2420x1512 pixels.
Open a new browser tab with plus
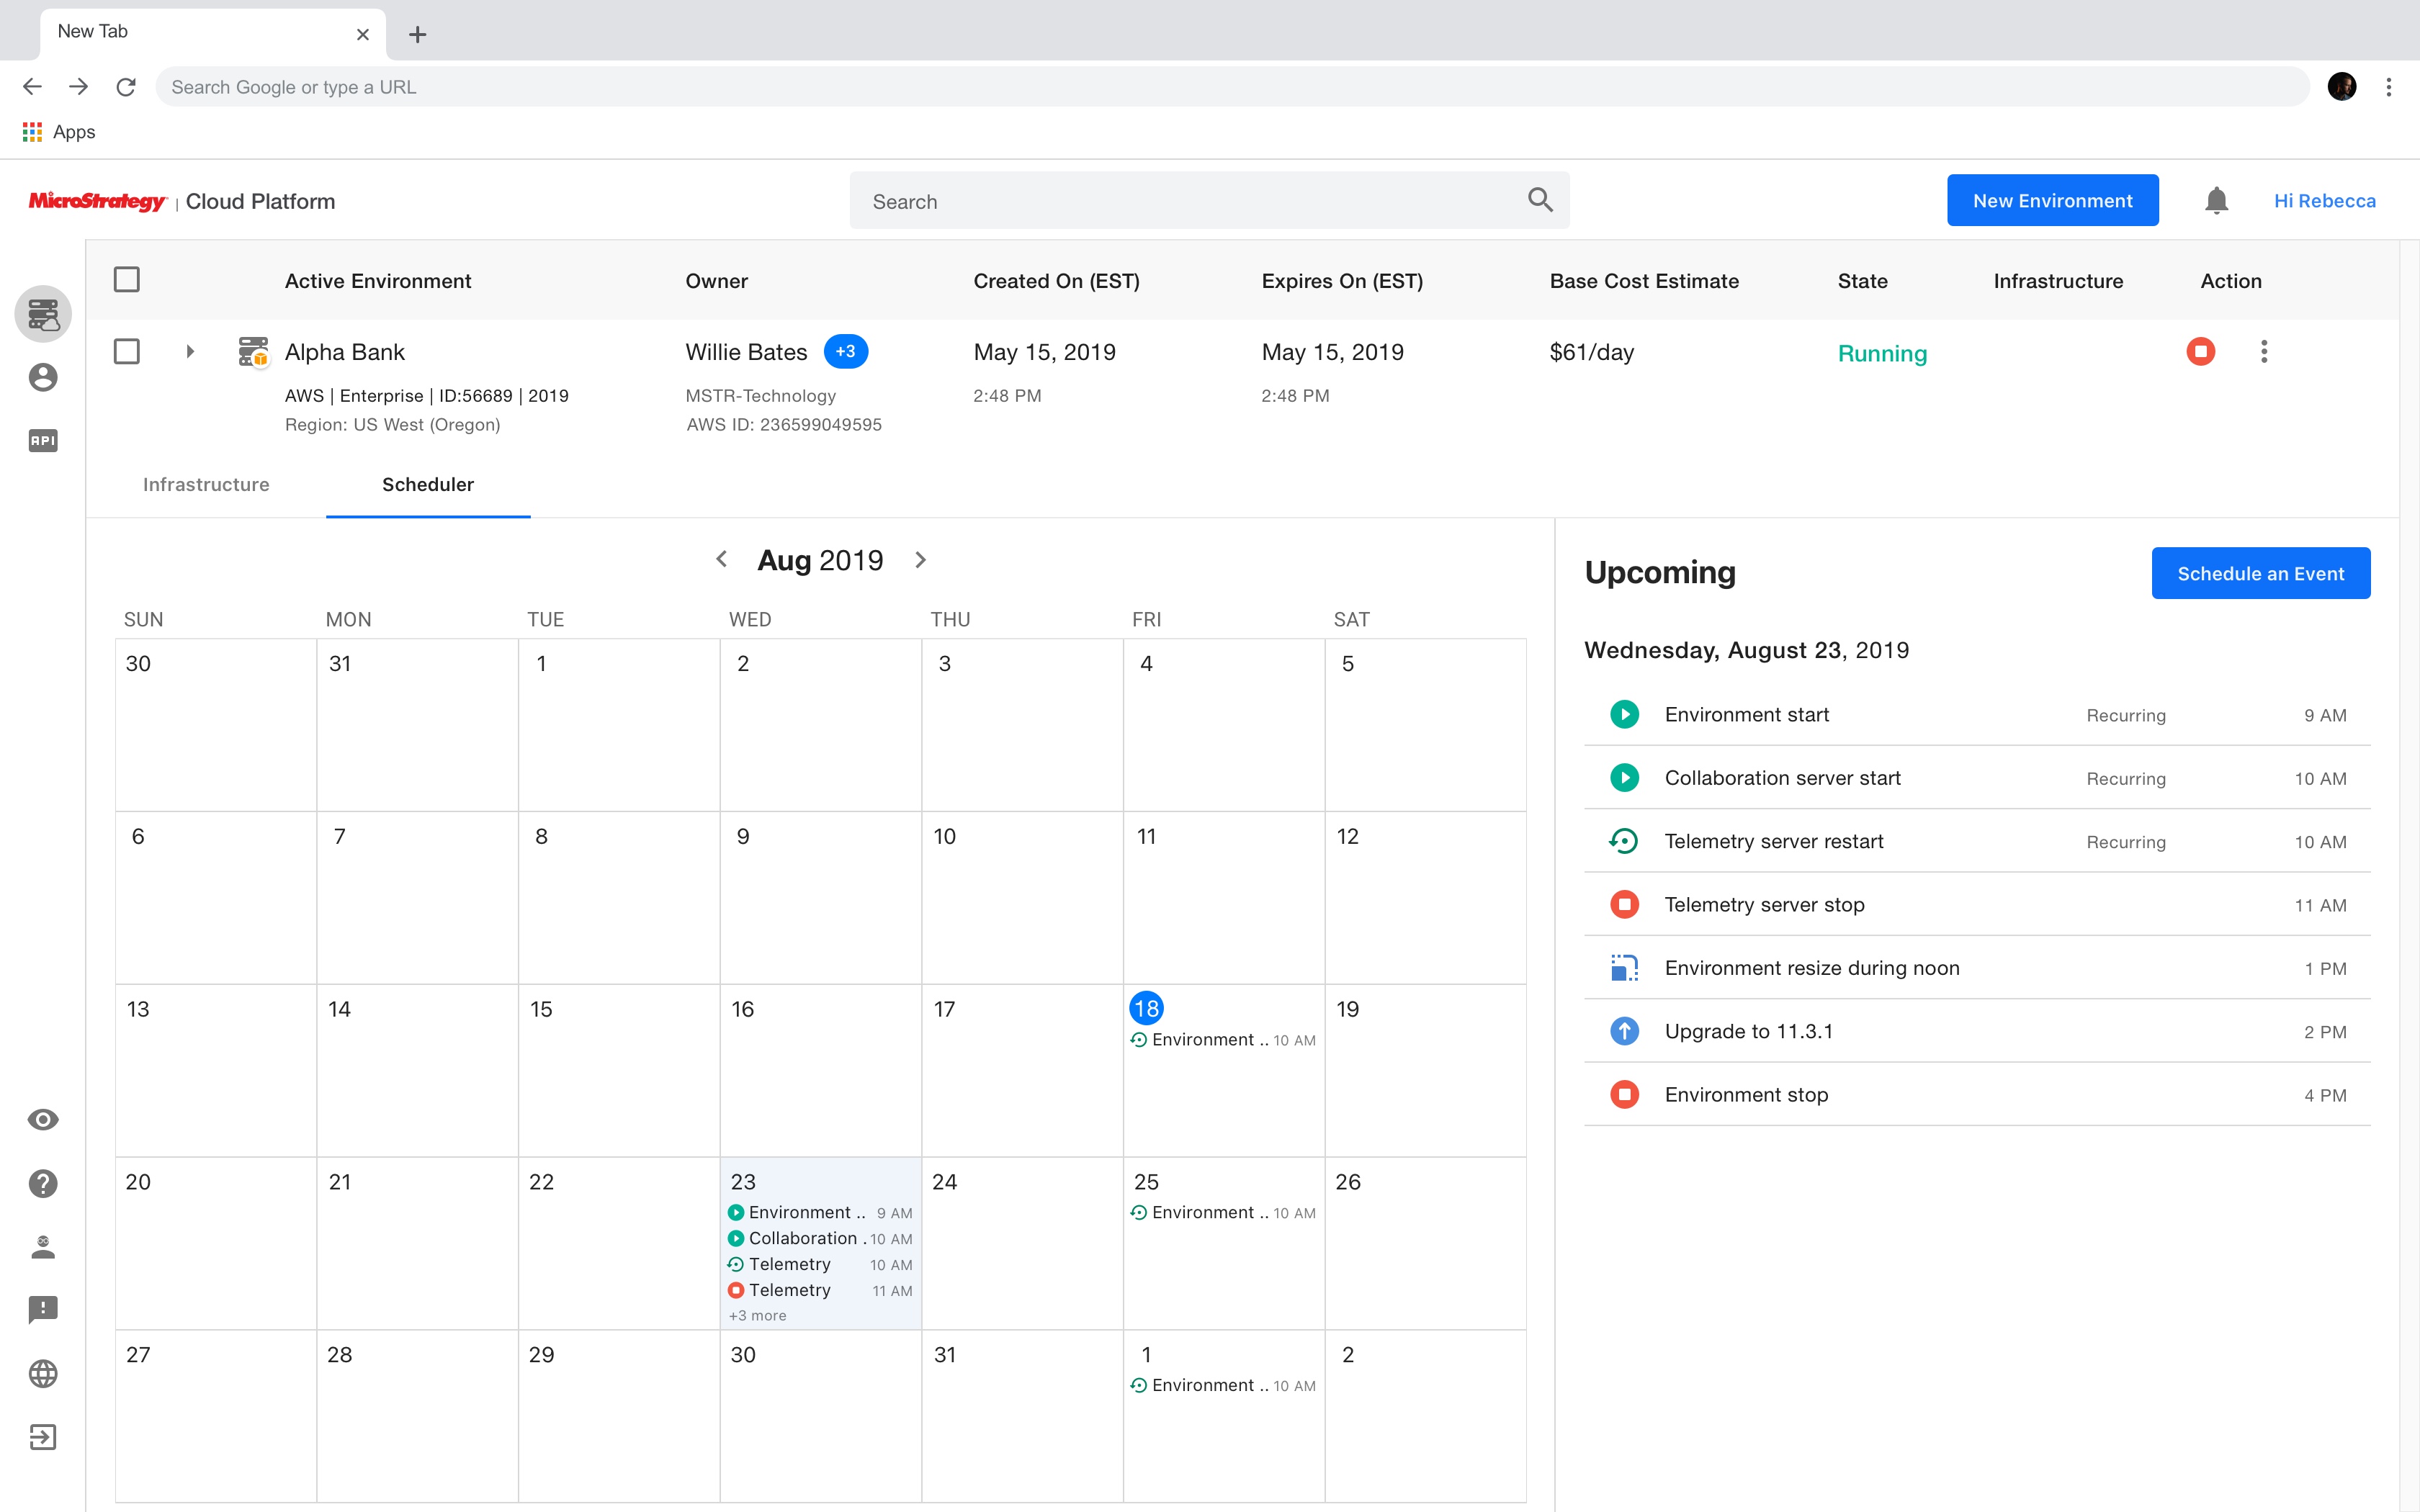[418, 35]
